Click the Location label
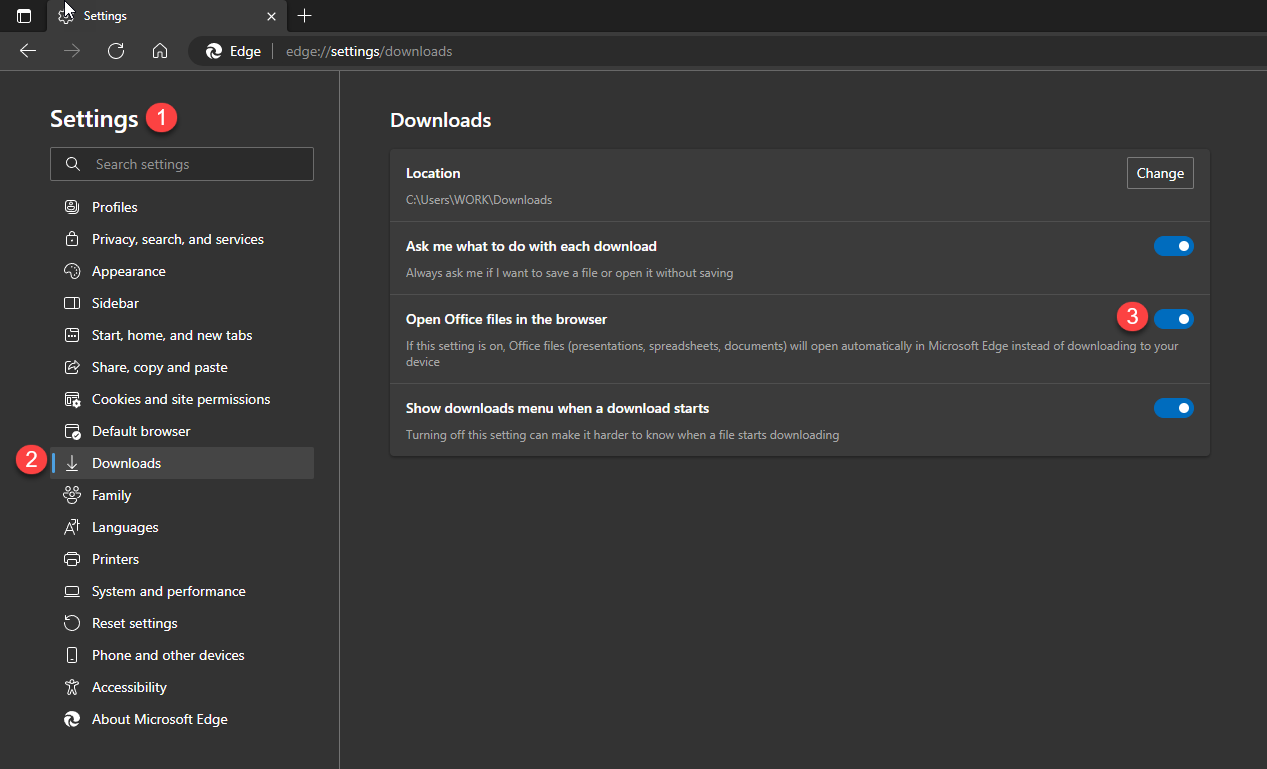This screenshot has width=1267, height=769. pos(433,173)
